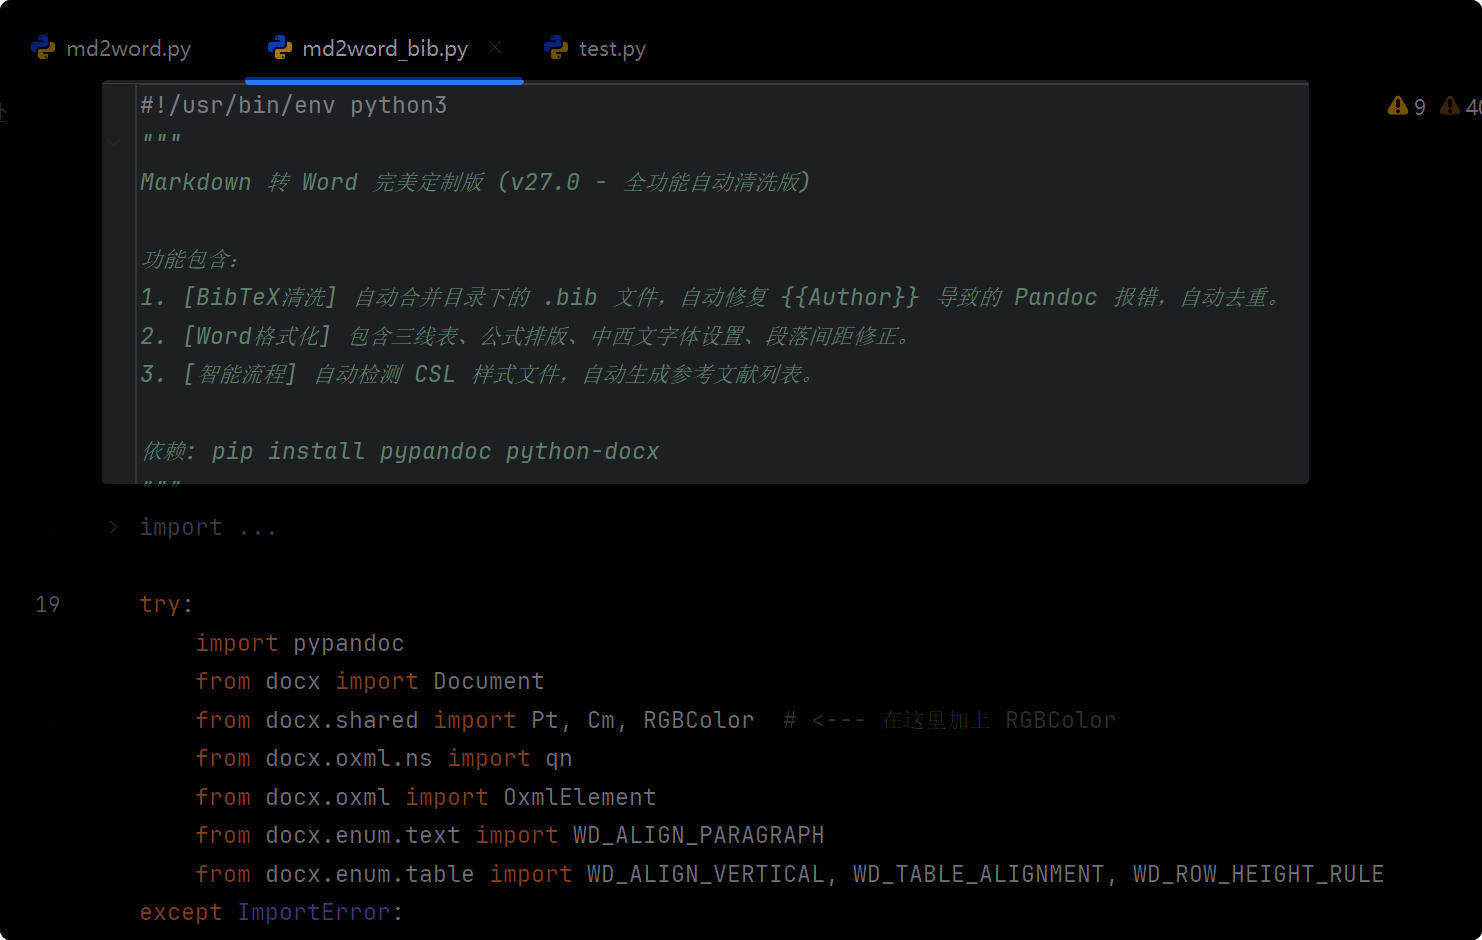The width and height of the screenshot is (1482, 940).
Task: Switch to the md2word.py tab
Action: pos(128,49)
